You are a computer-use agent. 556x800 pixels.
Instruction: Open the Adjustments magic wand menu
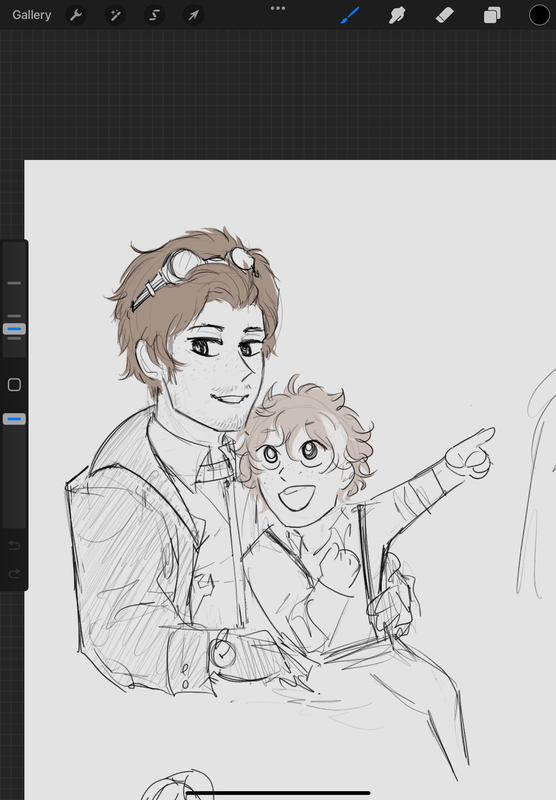pyautogui.click(x=115, y=15)
